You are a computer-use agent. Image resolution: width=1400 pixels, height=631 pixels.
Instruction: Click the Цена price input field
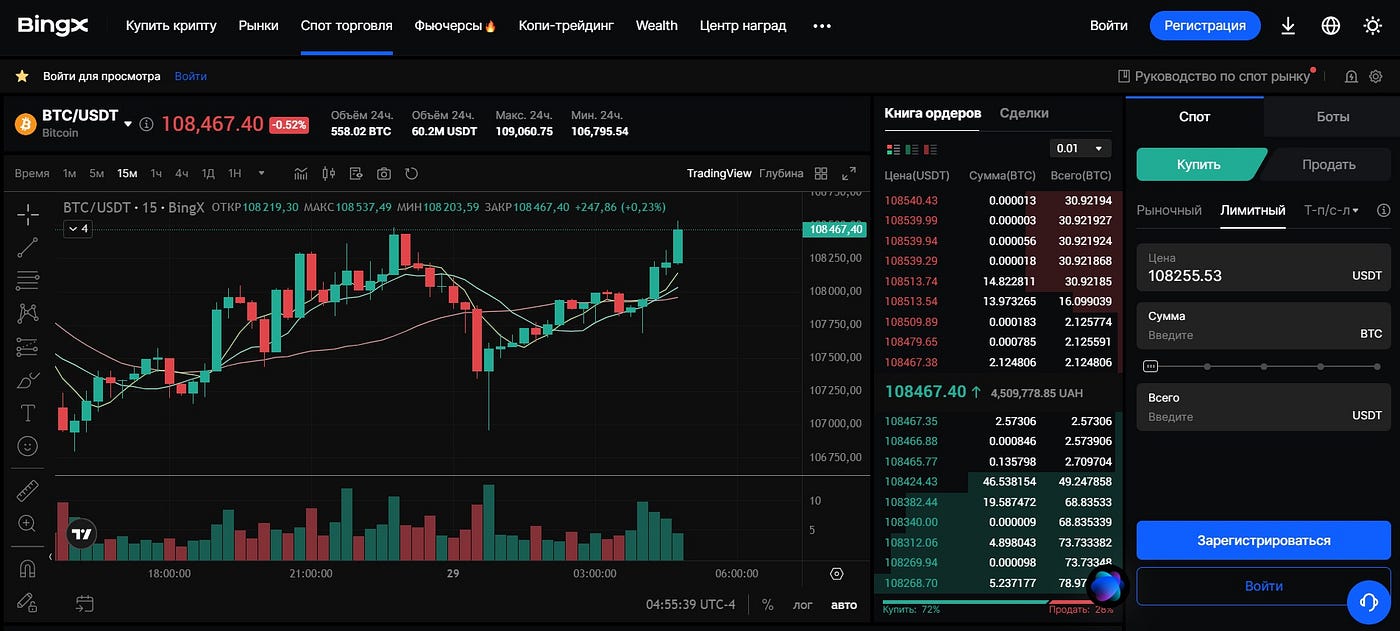[1264, 266]
